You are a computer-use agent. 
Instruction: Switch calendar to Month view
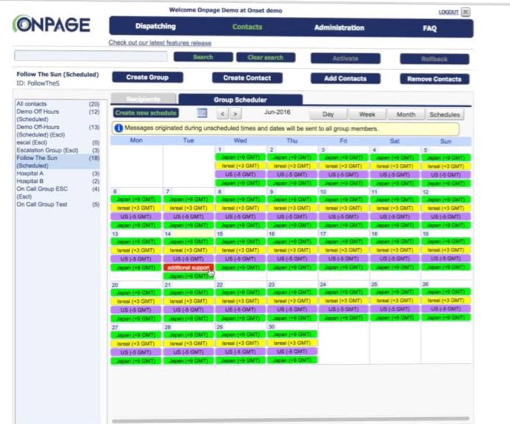[x=406, y=114]
